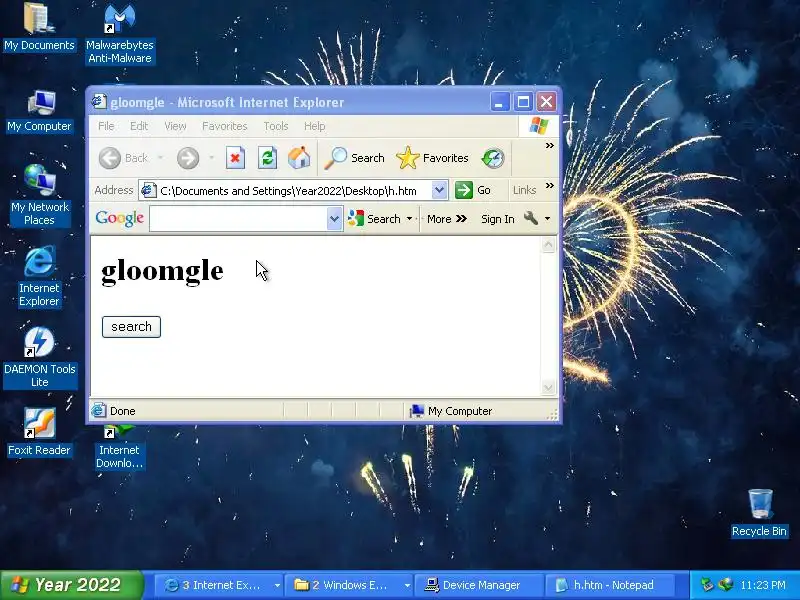Switch to Device Manager taskbar button

478,585
